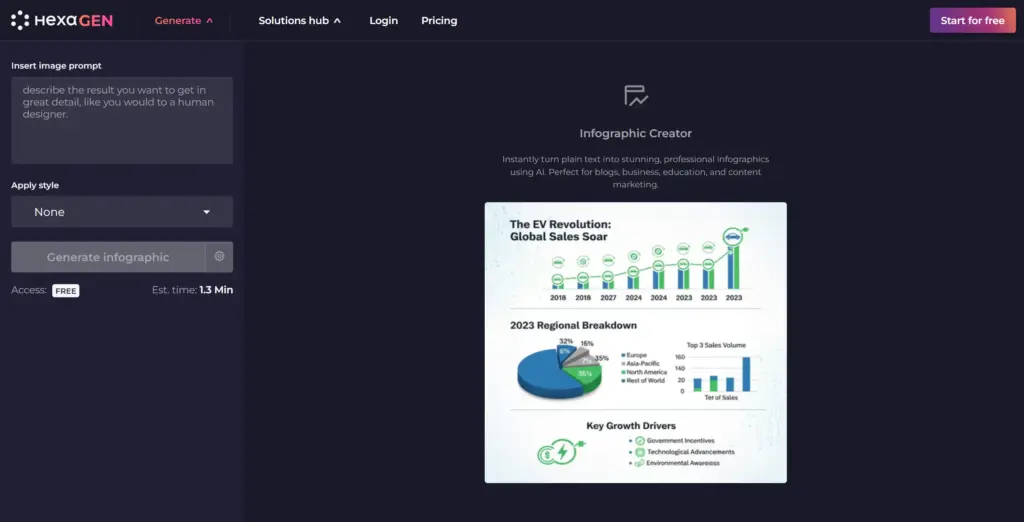Open generation settings gear icon
Image resolution: width=1024 pixels, height=522 pixels.
(219, 257)
